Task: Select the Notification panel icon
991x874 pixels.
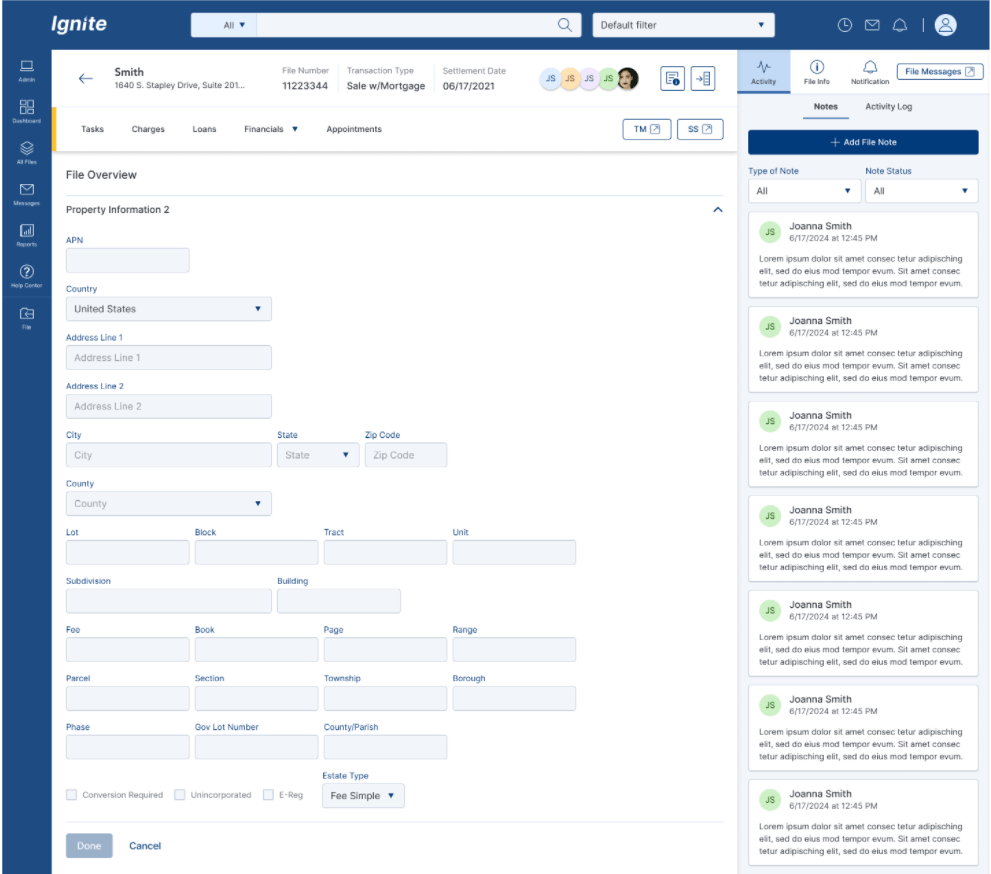Action: pyautogui.click(x=869, y=71)
